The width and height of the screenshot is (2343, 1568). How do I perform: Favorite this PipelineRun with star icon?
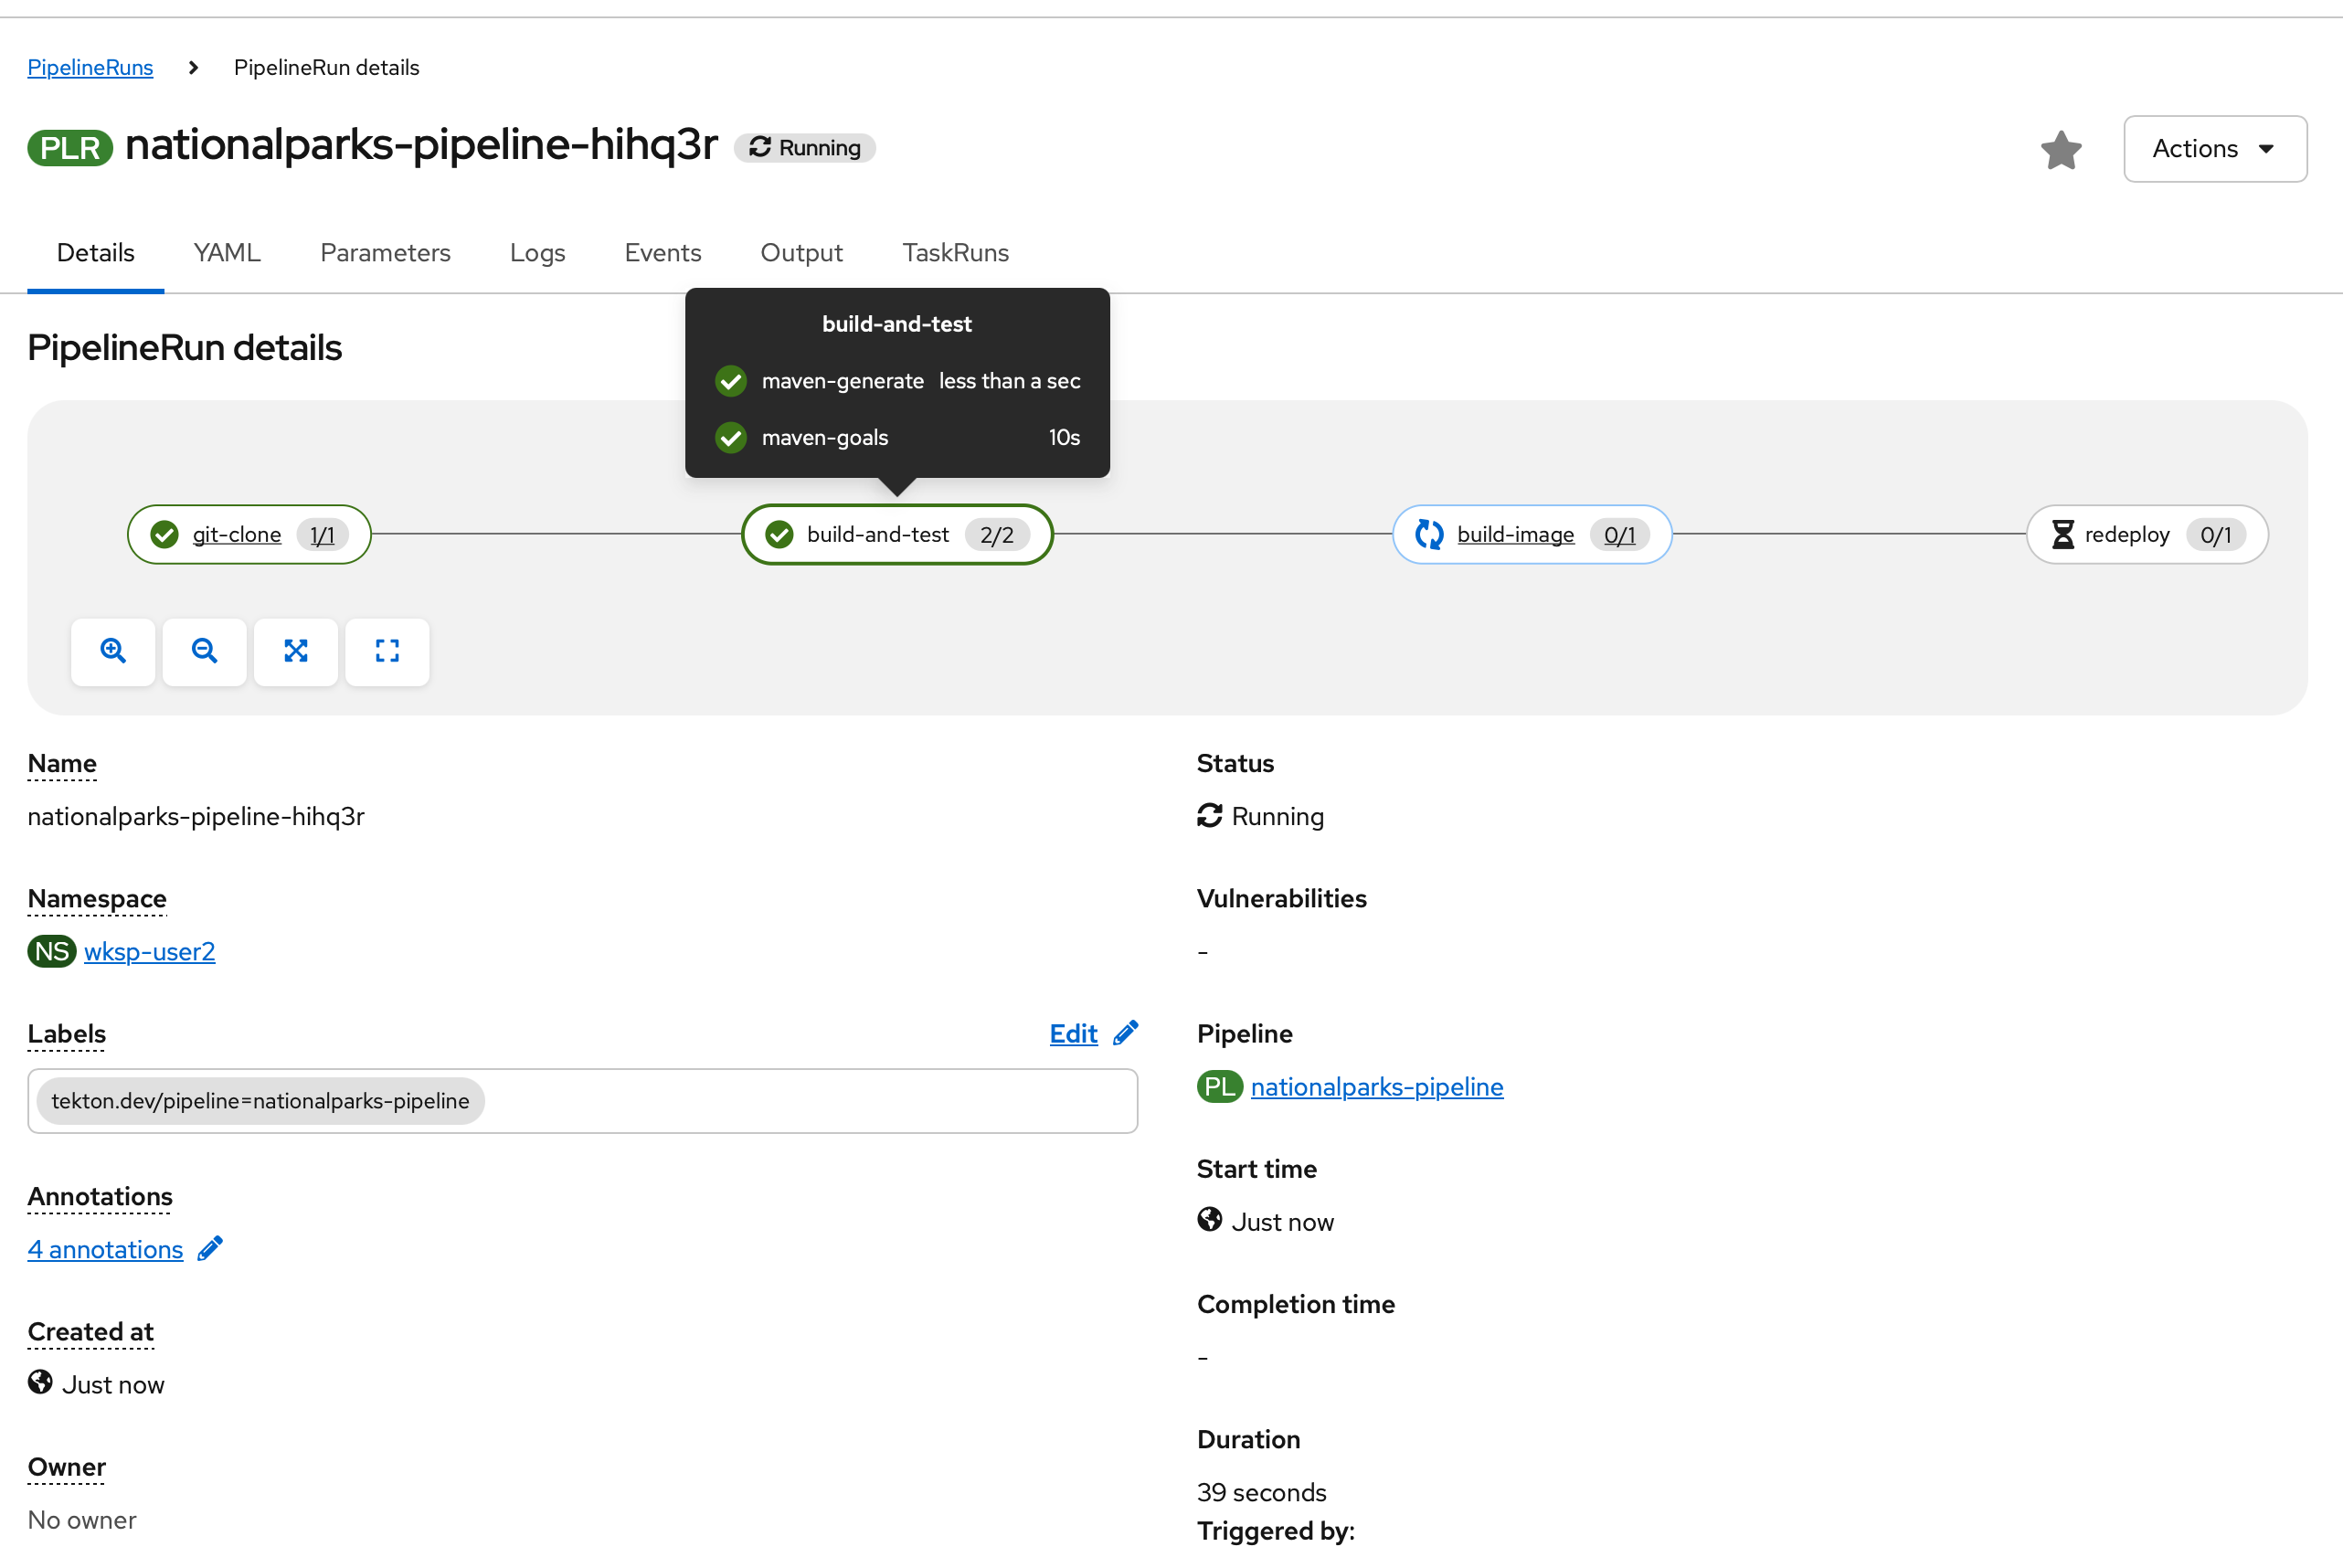point(2061,150)
